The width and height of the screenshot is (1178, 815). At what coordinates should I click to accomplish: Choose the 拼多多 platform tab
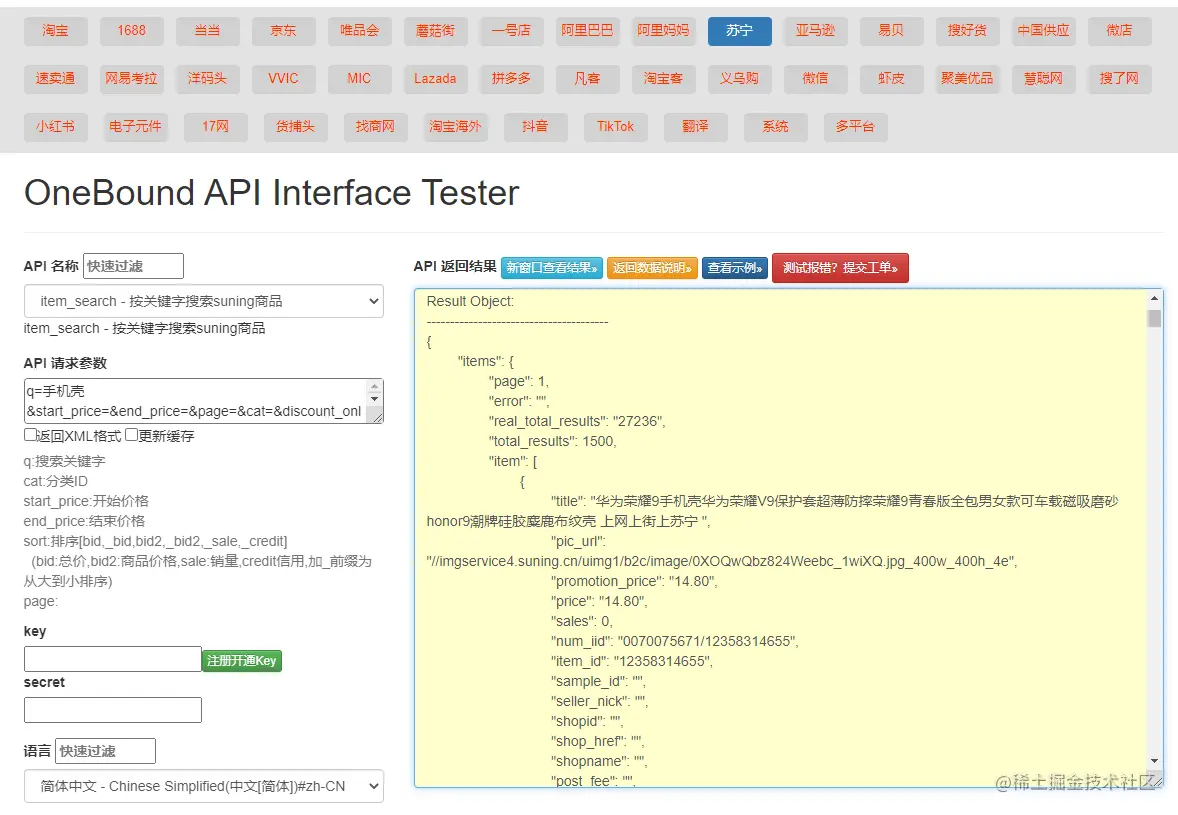[x=511, y=79]
